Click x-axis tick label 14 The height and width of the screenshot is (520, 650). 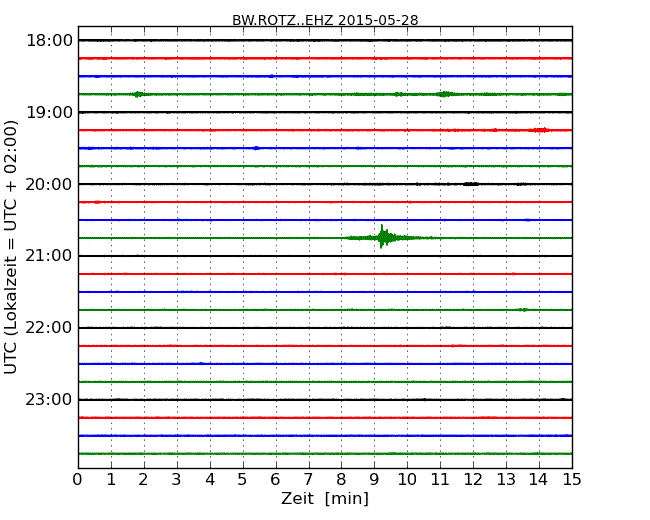[539, 479]
